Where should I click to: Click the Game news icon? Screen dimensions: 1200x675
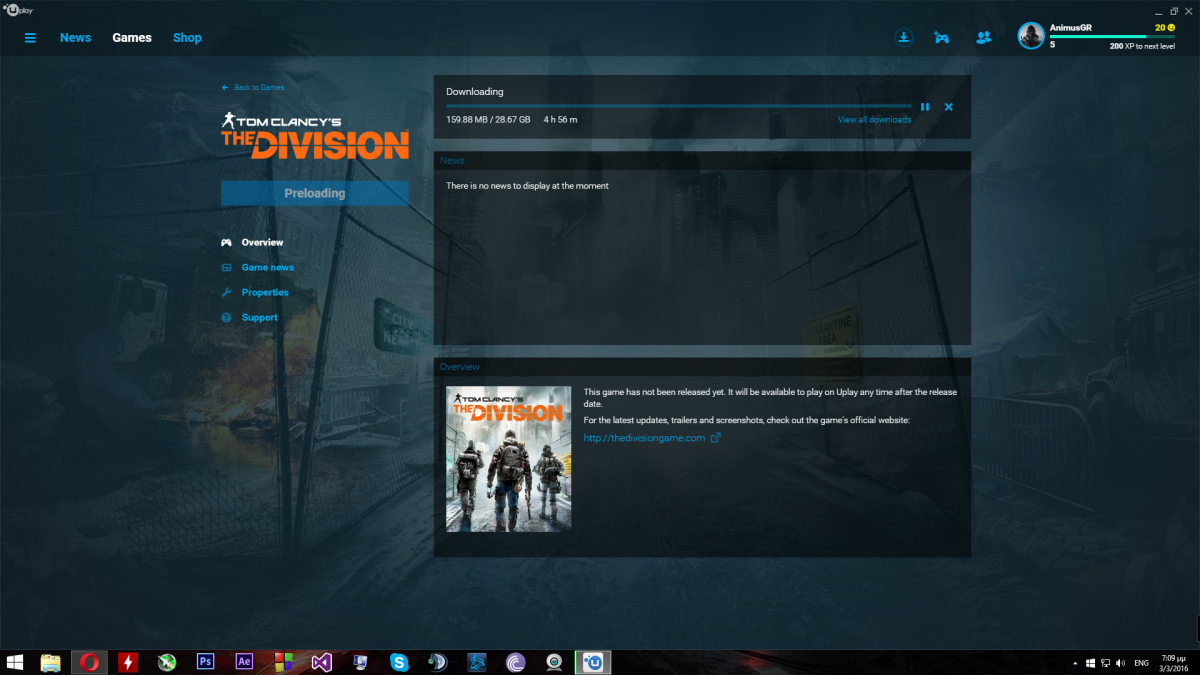pyautogui.click(x=227, y=268)
